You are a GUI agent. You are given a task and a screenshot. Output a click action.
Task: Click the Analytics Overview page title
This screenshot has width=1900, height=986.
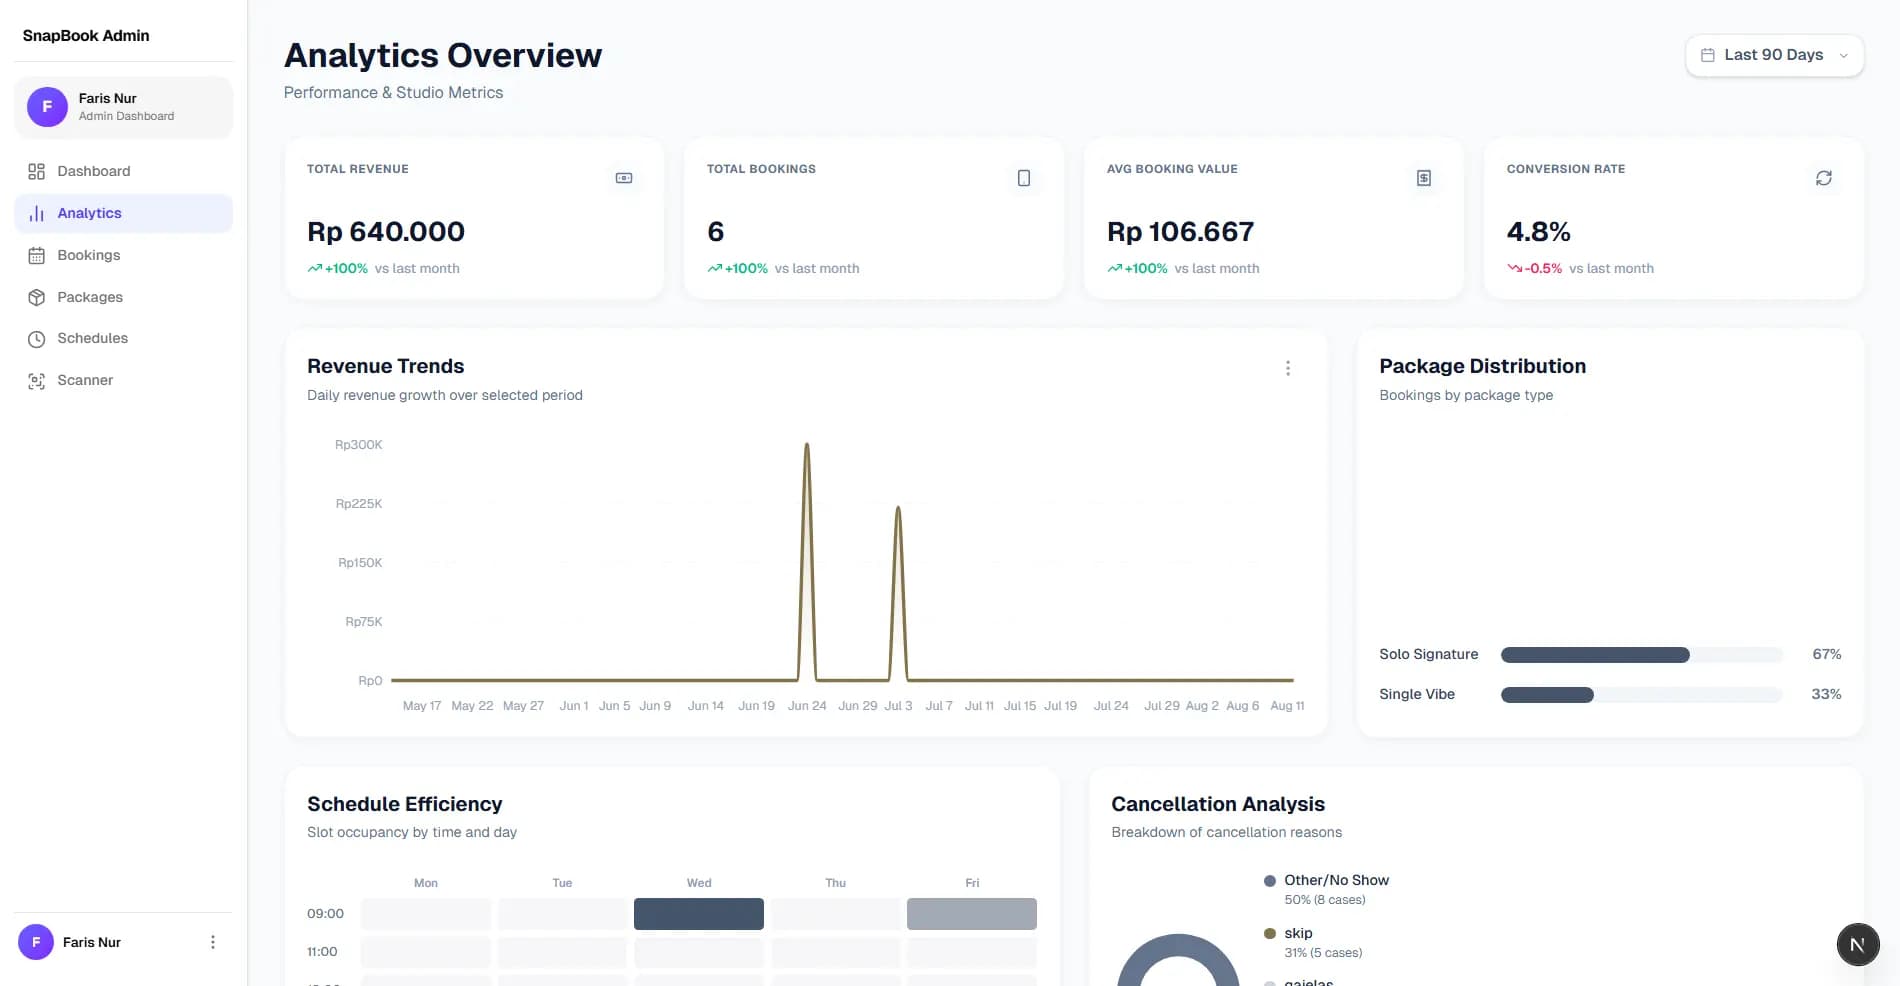[x=443, y=55]
